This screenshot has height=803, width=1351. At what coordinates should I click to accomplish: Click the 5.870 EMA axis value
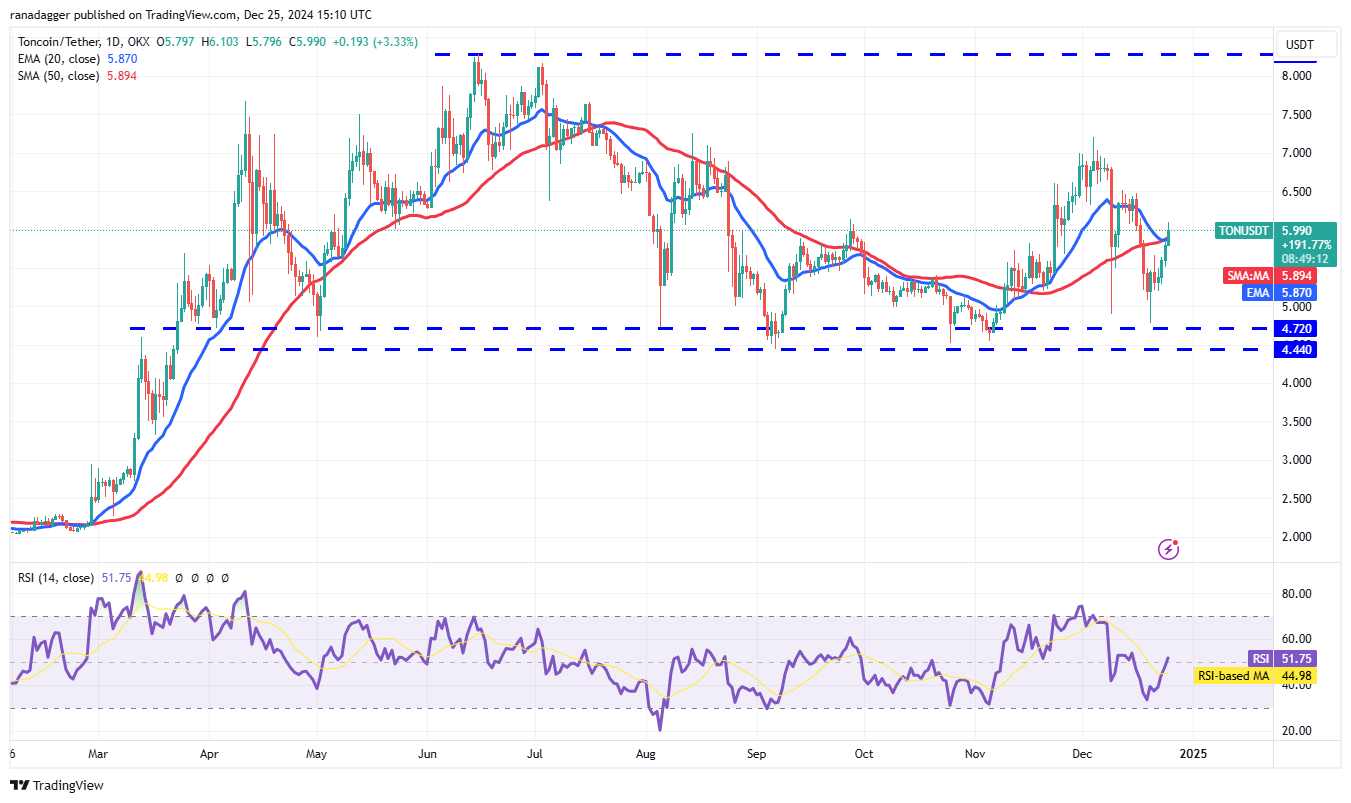(1296, 293)
